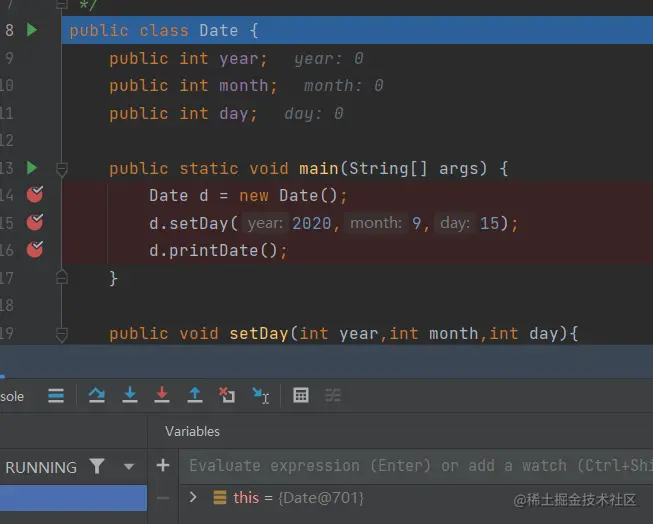Image resolution: width=653 pixels, height=524 pixels.
Task: Click 'main' in the method declaration
Action: click(319, 169)
